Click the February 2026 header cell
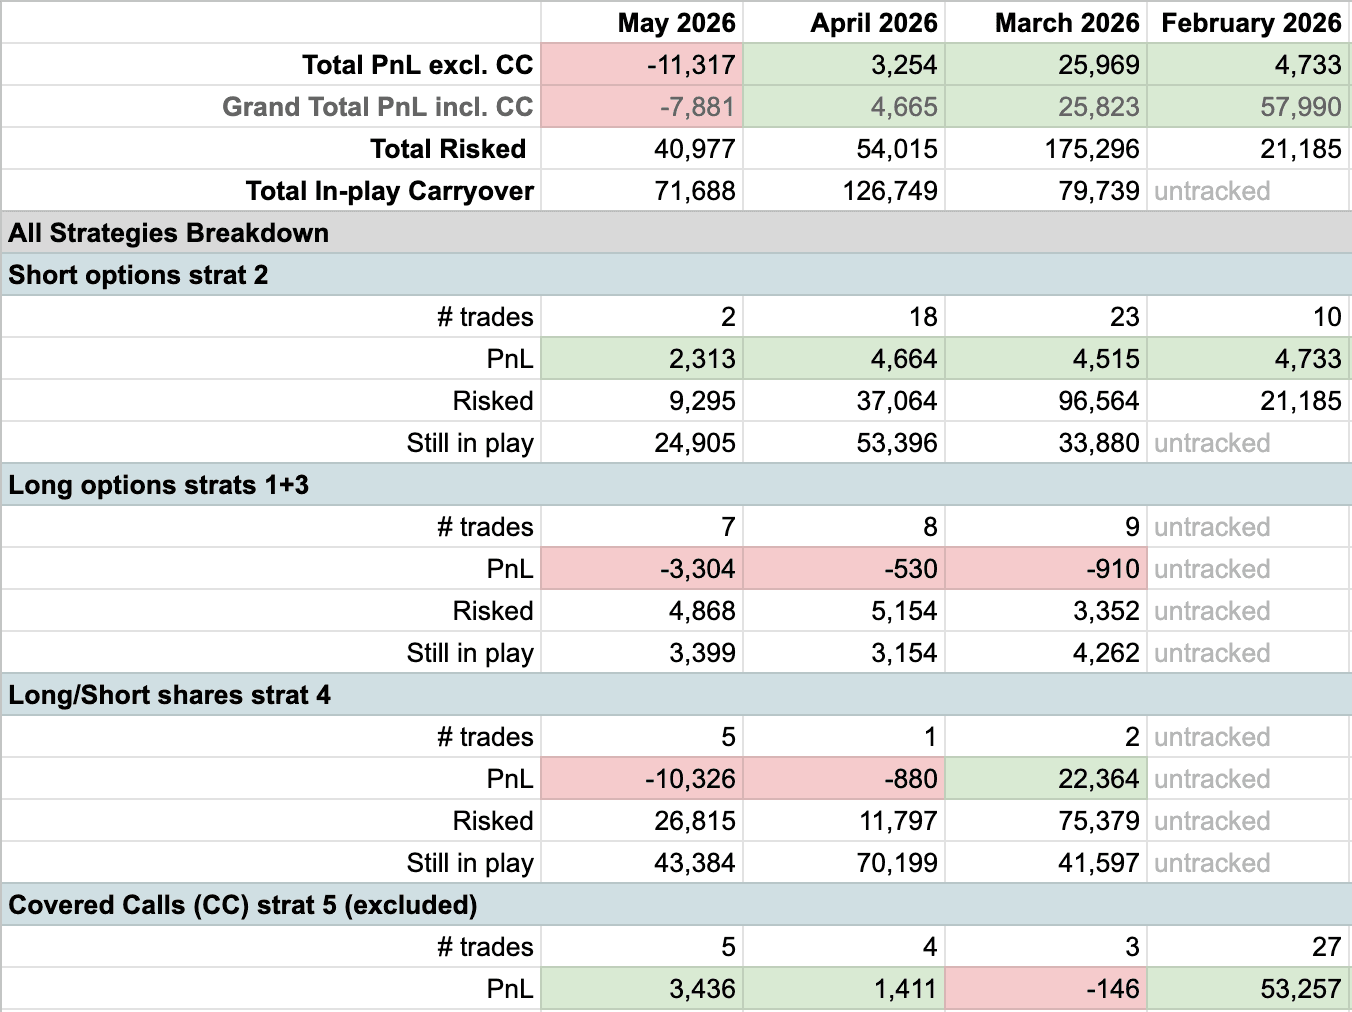Viewport: 1352px width, 1012px height. click(1248, 22)
